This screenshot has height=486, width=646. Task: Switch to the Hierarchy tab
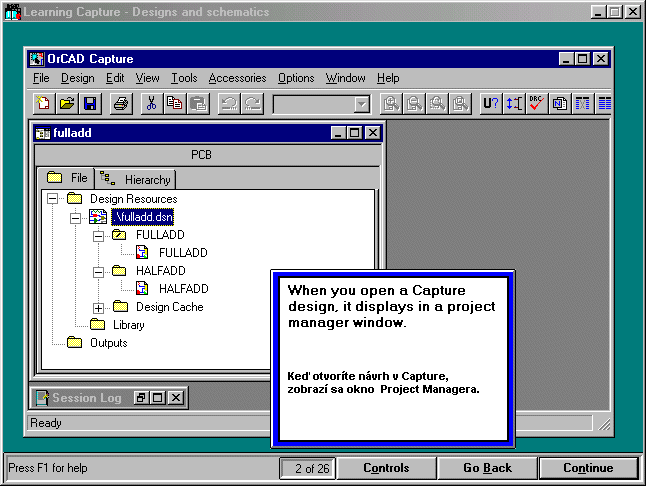click(136, 180)
